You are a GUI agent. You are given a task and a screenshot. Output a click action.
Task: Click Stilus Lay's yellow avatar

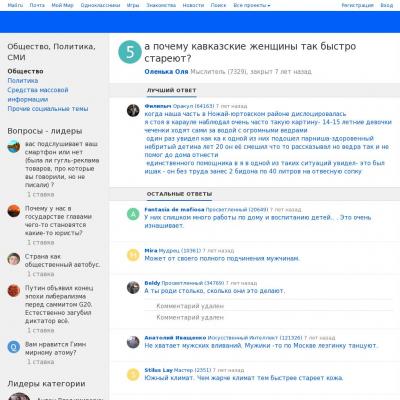point(133,374)
